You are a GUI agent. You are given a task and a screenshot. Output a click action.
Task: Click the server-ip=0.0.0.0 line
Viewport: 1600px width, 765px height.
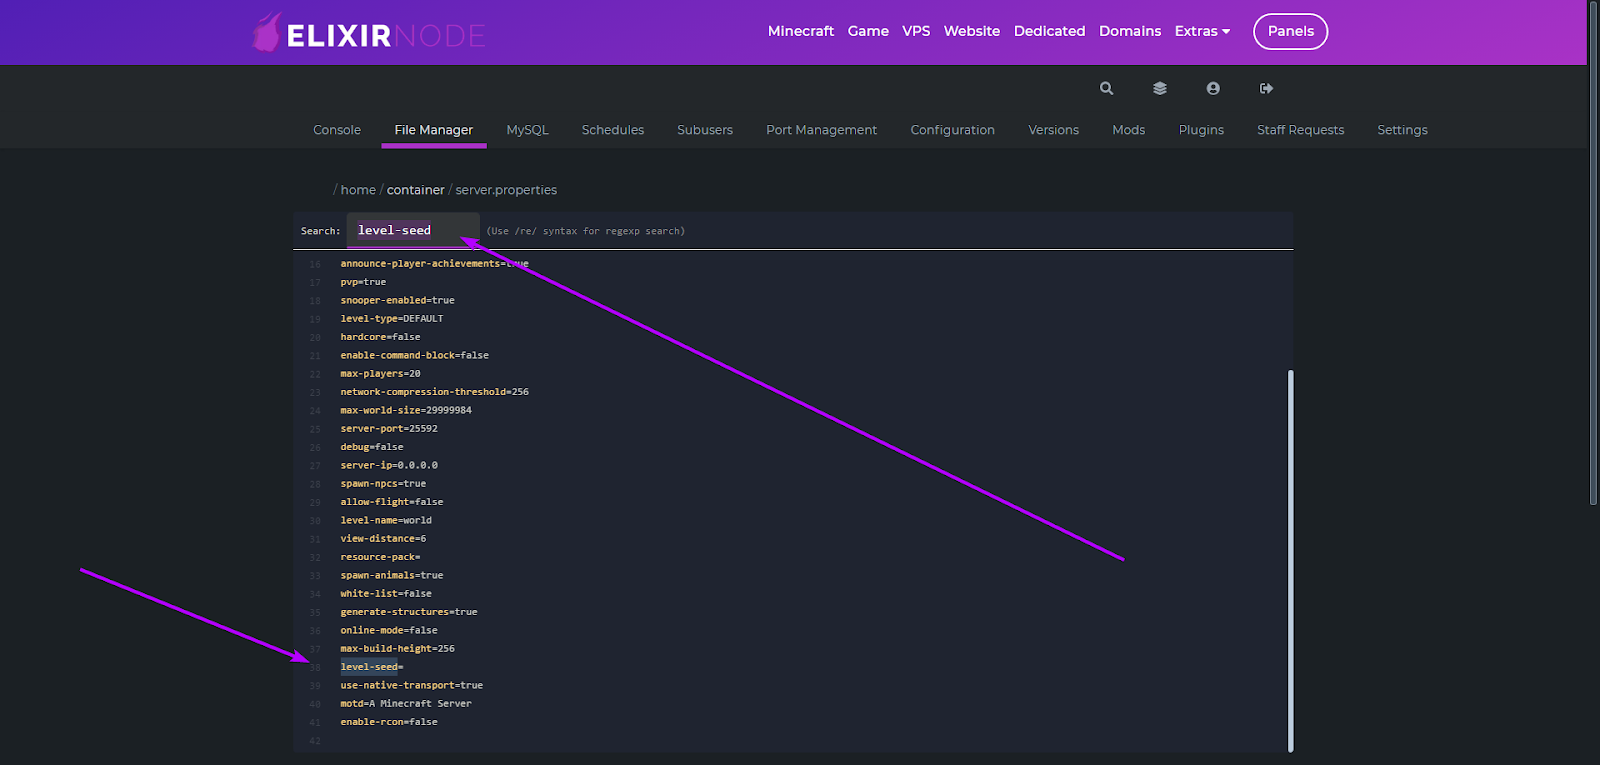coord(389,465)
